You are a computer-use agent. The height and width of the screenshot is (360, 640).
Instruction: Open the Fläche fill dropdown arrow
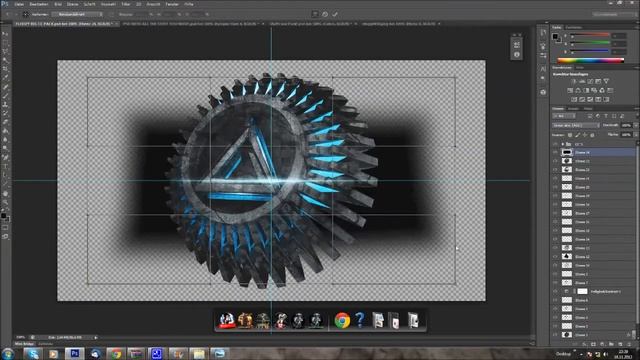pos(636,135)
